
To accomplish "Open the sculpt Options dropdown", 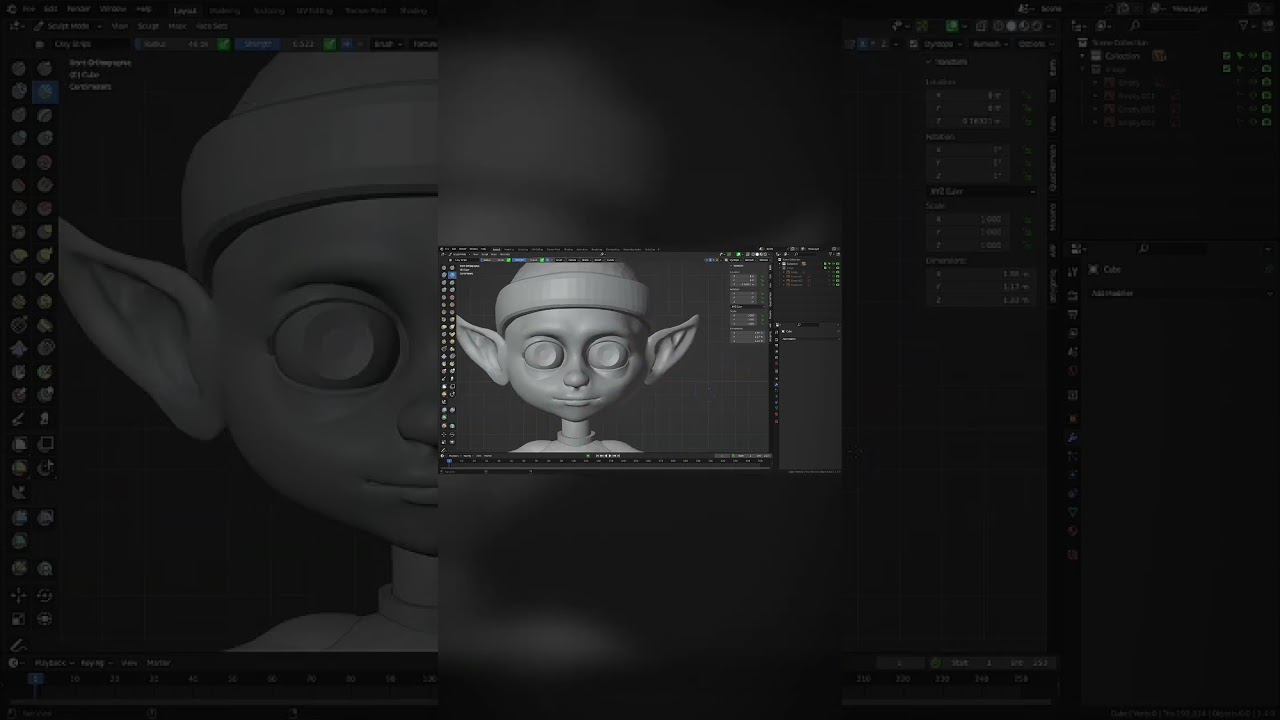I will (x=1035, y=44).
